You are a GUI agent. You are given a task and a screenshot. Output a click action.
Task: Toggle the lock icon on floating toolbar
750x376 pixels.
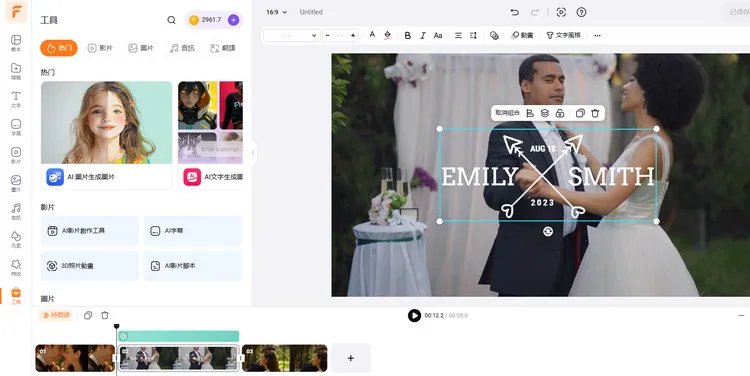click(560, 113)
